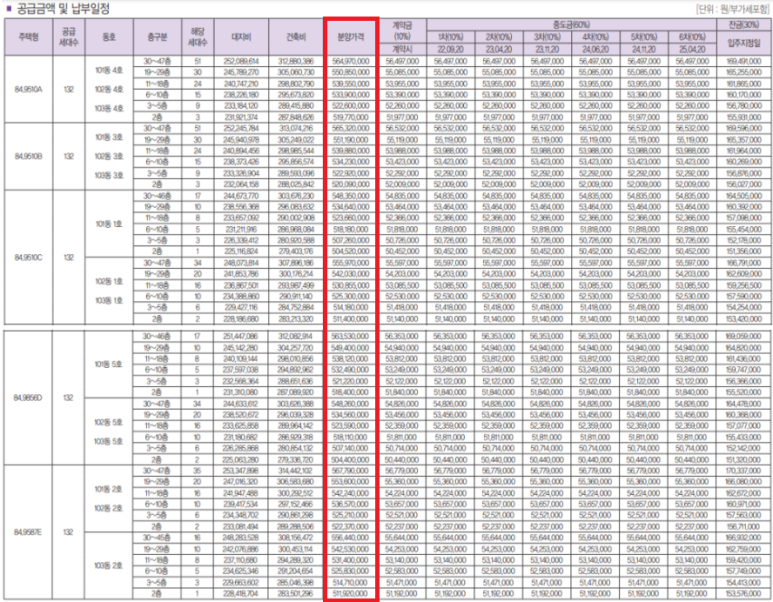Viewport: 773px width, 602px height.
Task: Select the '공급 세대수' column header
Action: 69,37
